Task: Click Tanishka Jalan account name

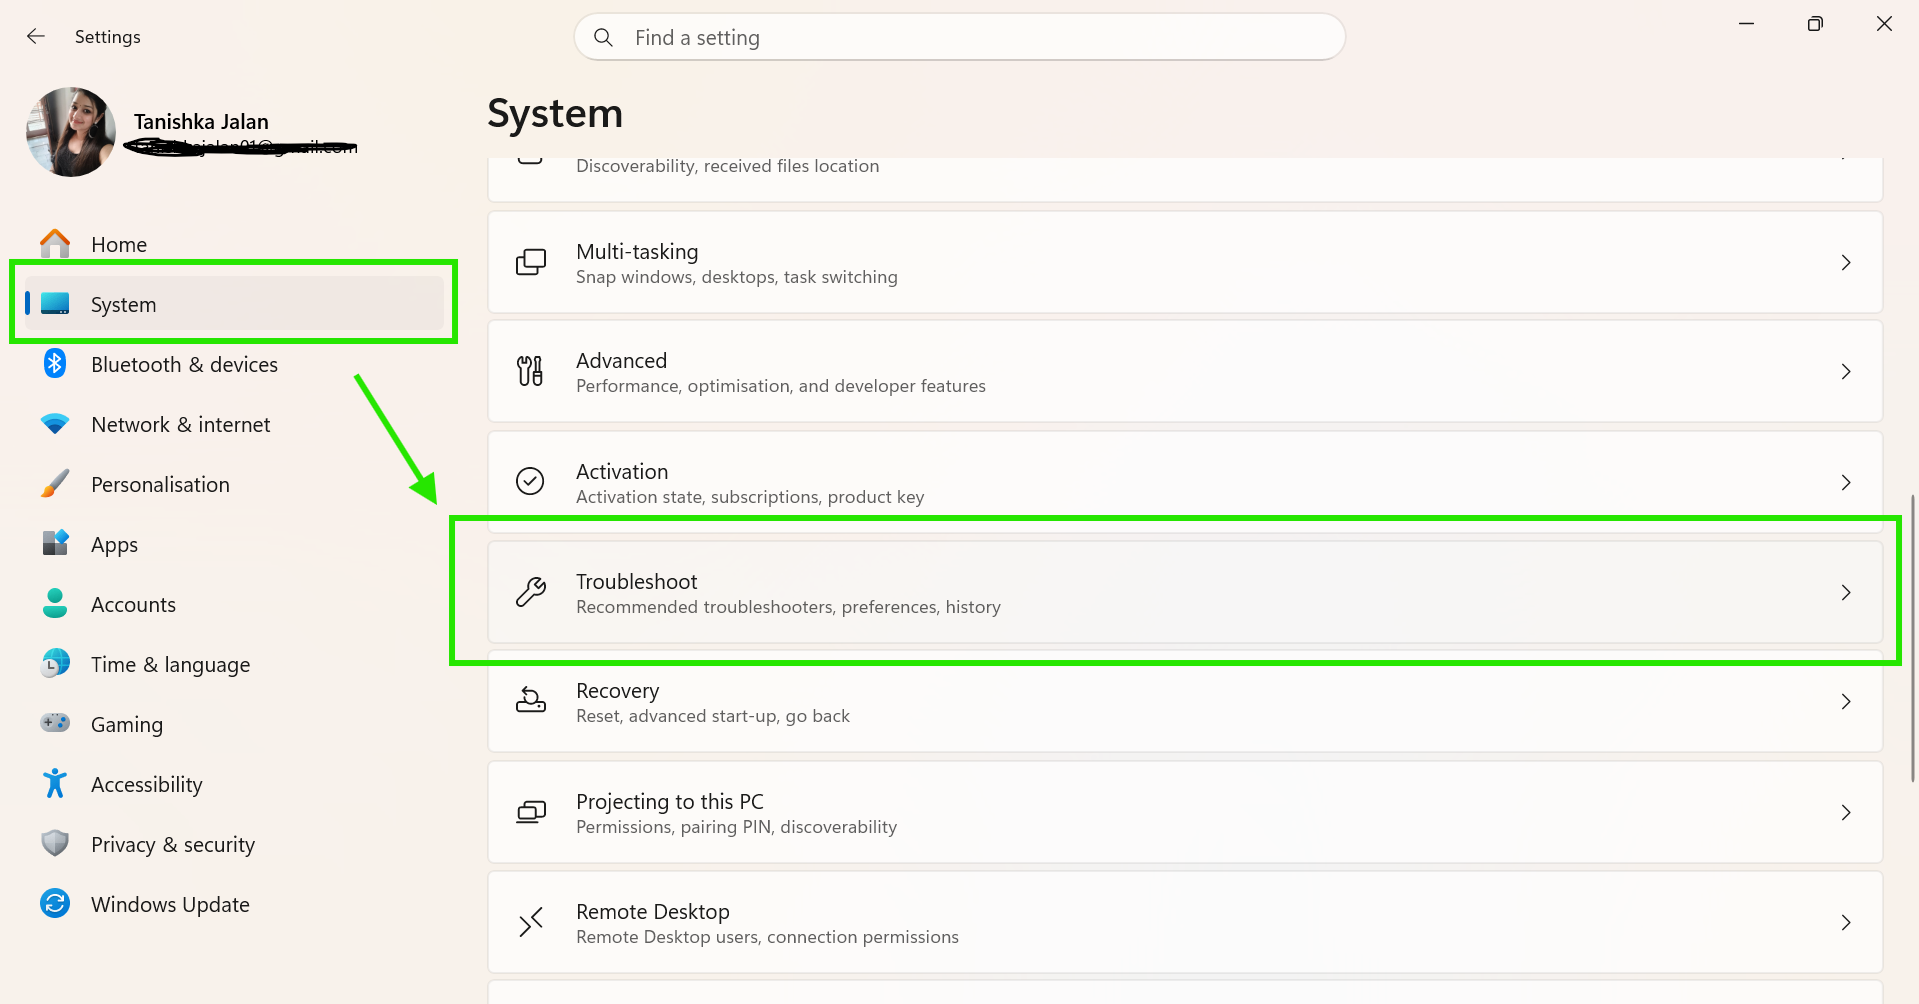Action: pyautogui.click(x=201, y=122)
